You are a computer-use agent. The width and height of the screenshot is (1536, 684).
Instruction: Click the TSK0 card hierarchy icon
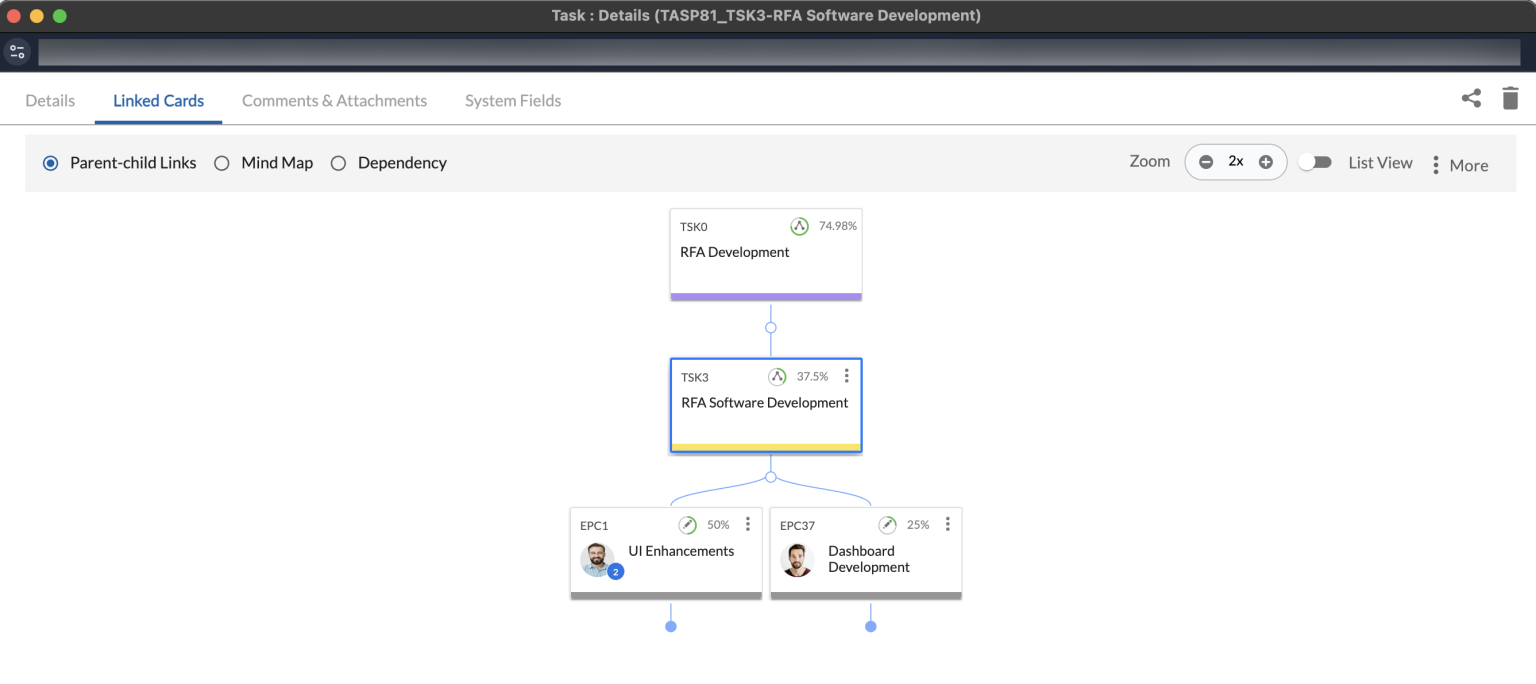tap(799, 226)
